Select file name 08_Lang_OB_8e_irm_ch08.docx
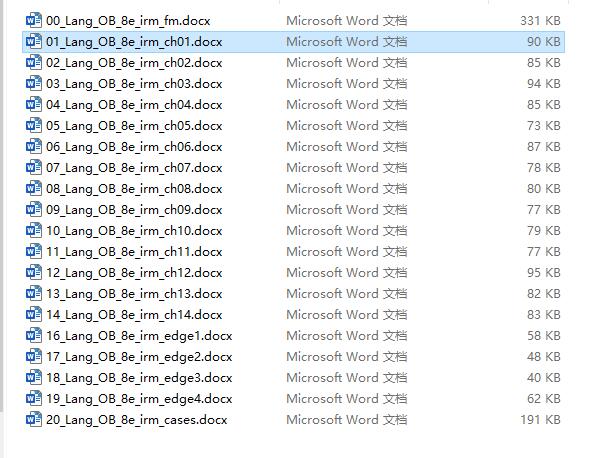Screen dimensions: 616x458 (134, 189)
